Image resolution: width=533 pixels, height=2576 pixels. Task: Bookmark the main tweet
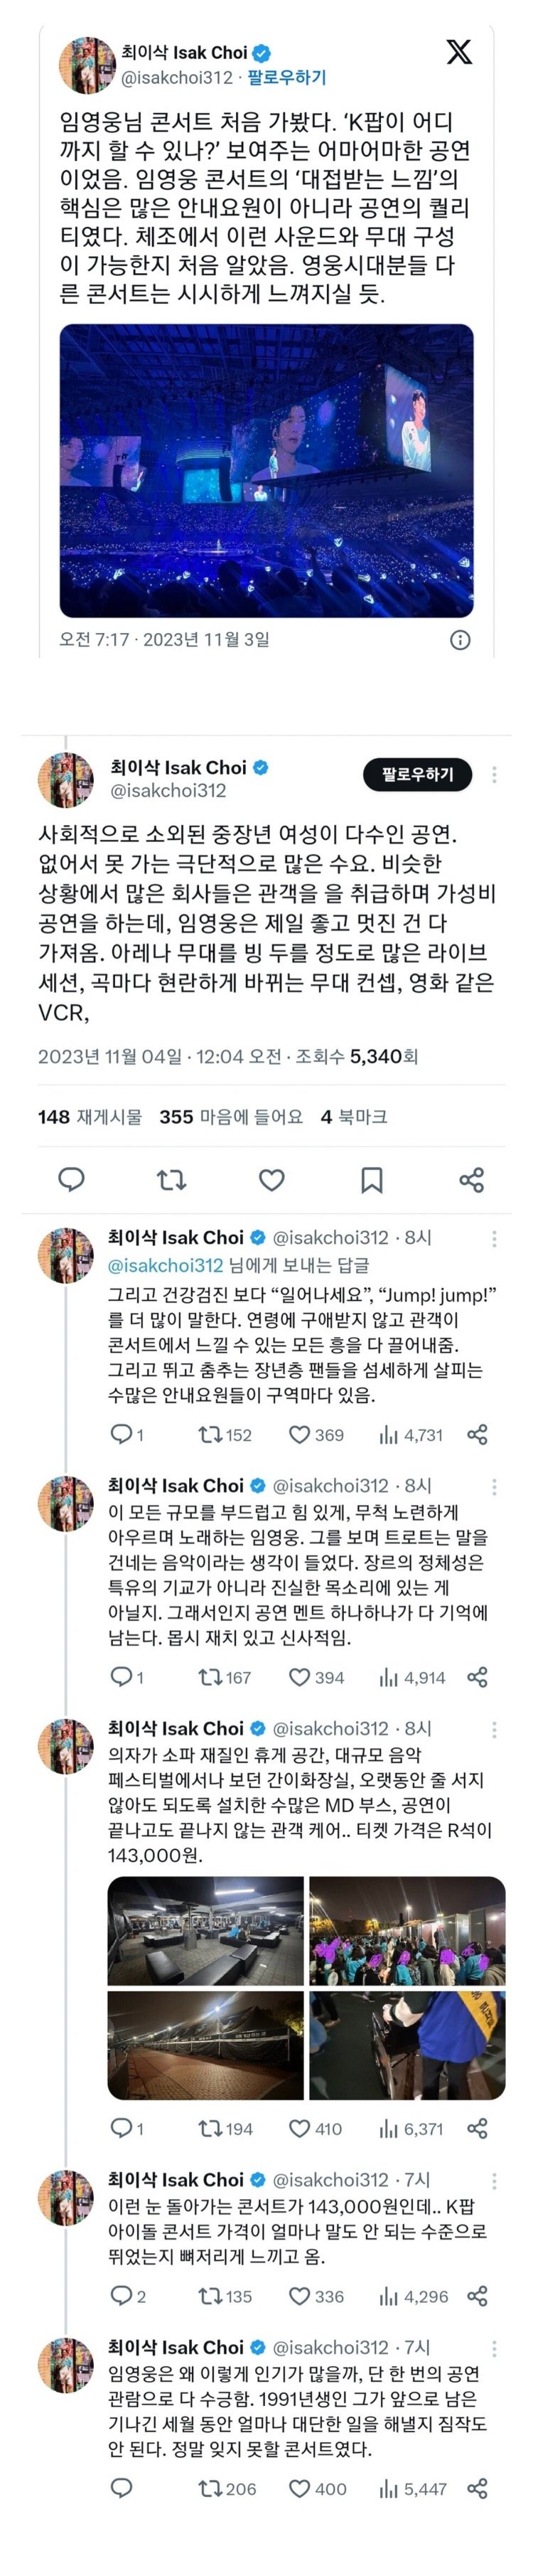pyautogui.click(x=372, y=1180)
